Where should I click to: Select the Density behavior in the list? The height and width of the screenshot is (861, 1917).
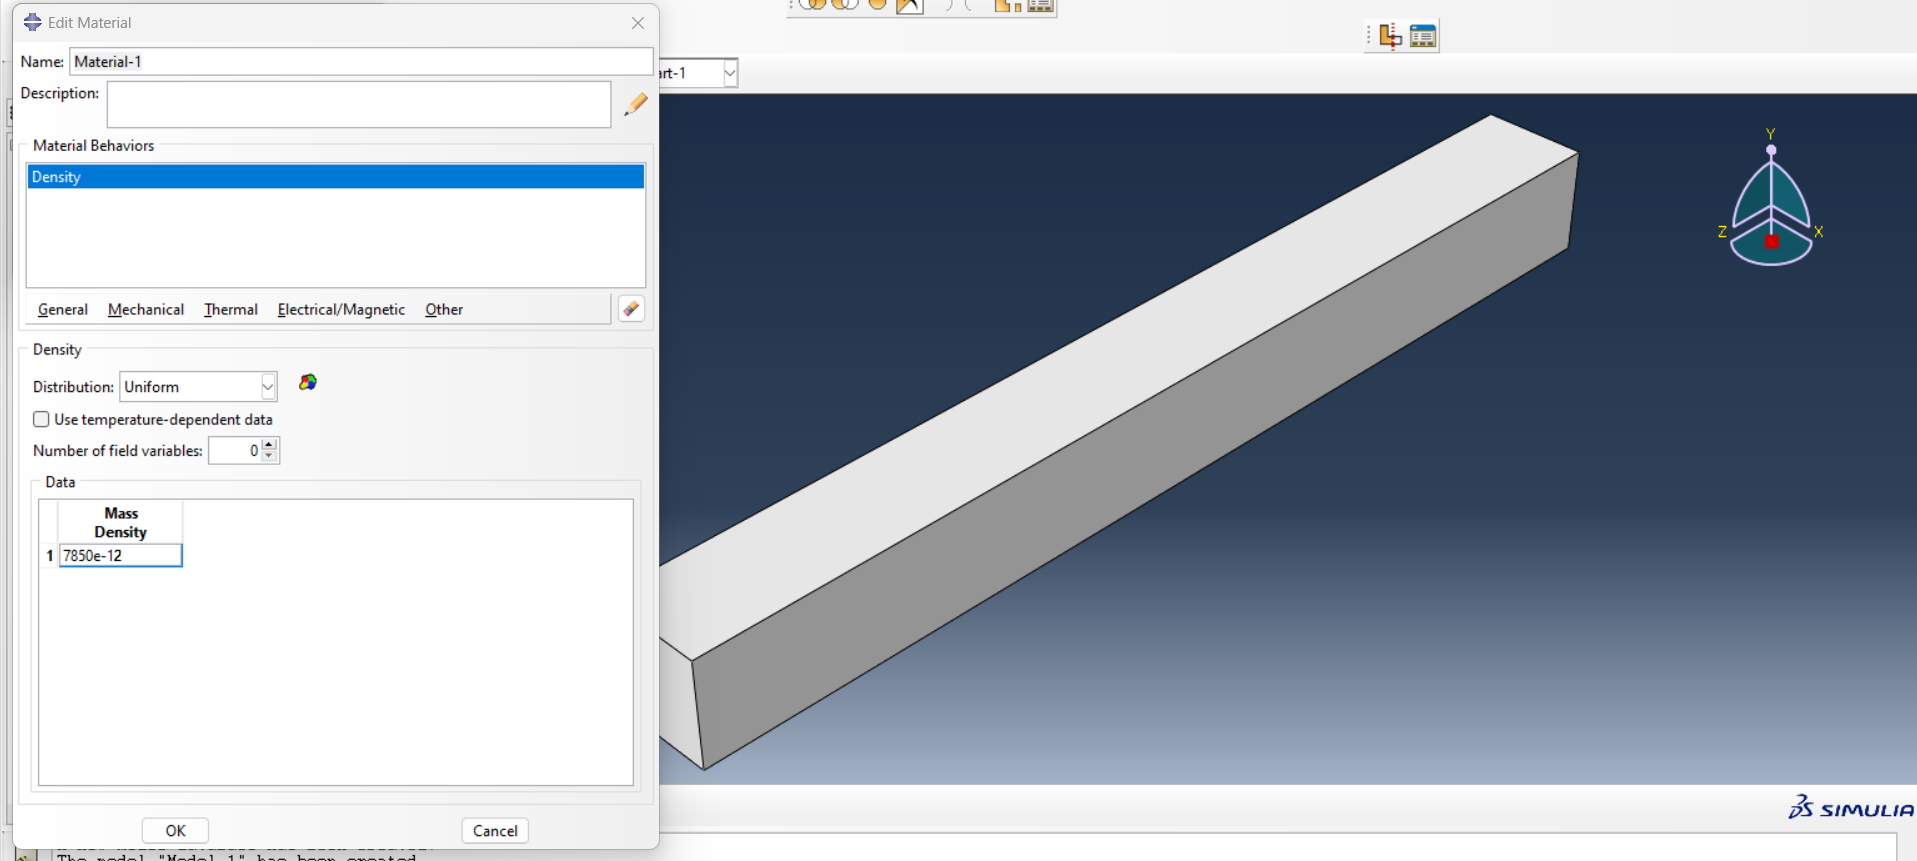(335, 177)
